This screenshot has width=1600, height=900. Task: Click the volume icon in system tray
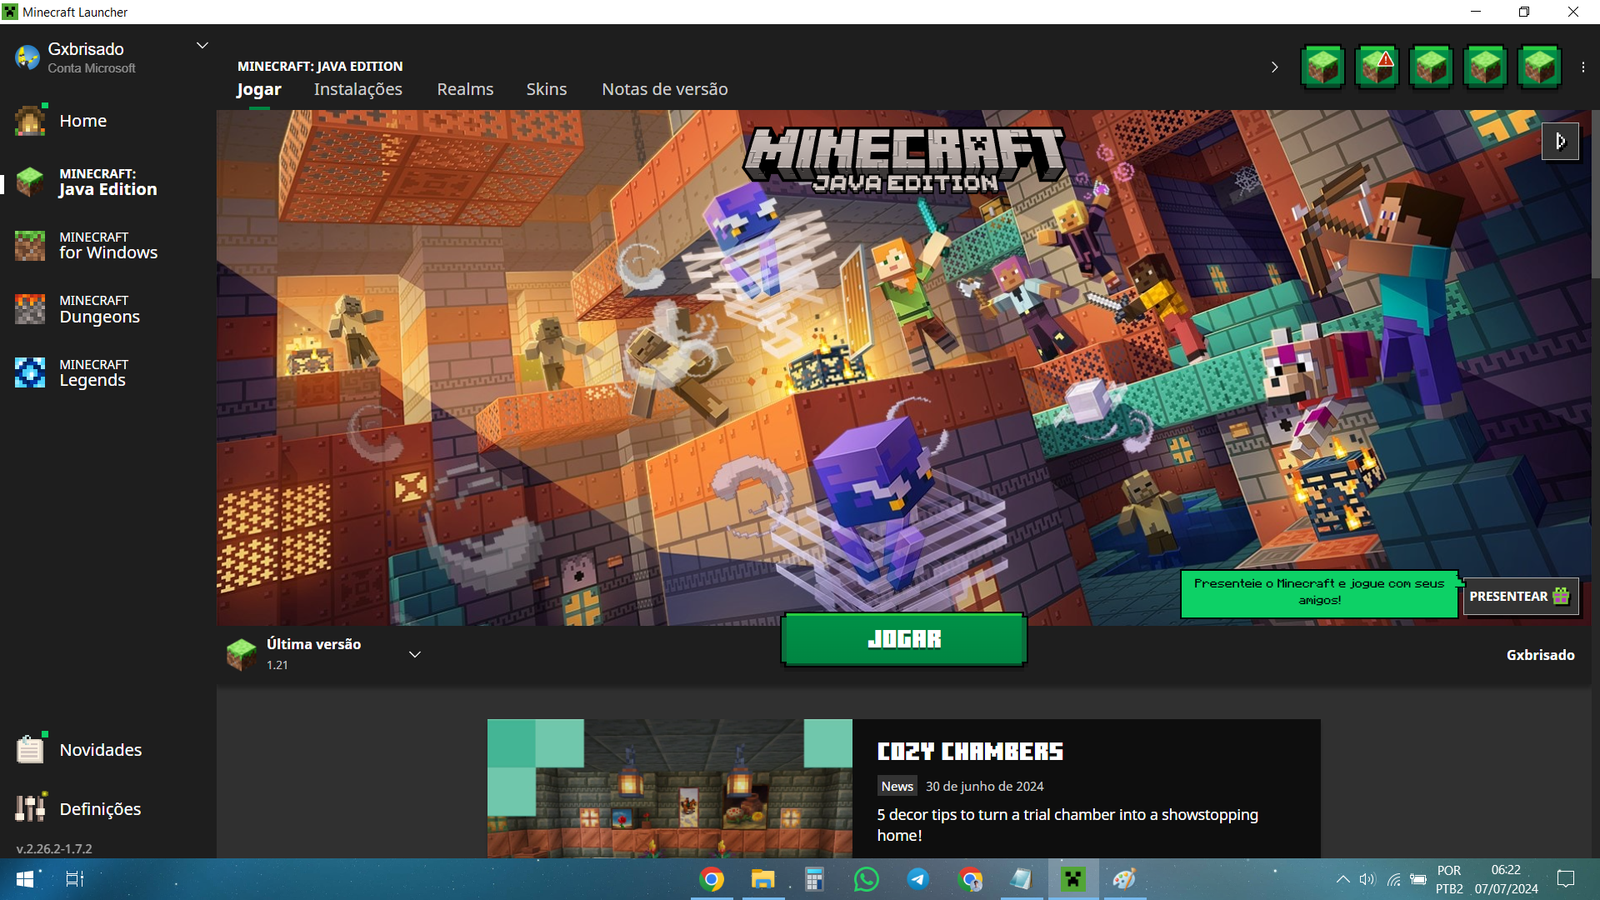pos(1367,880)
